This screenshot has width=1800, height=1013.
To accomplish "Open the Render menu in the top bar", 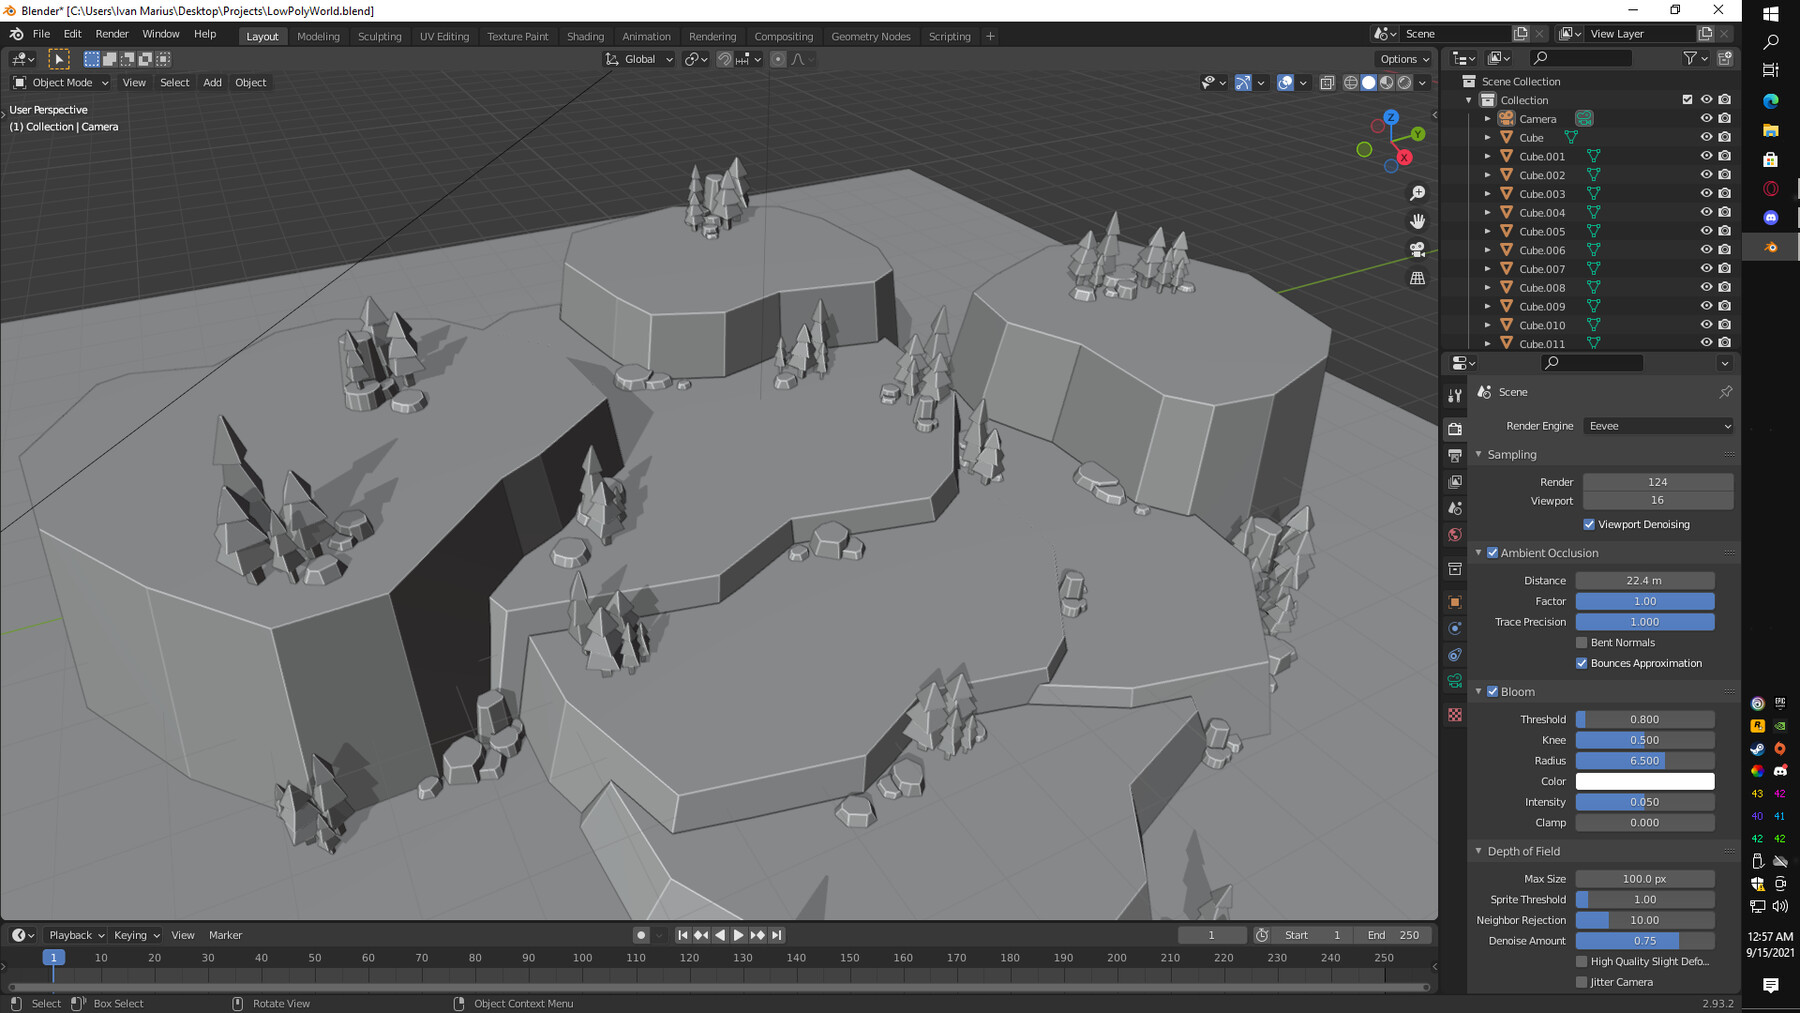I will tap(112, 33).
